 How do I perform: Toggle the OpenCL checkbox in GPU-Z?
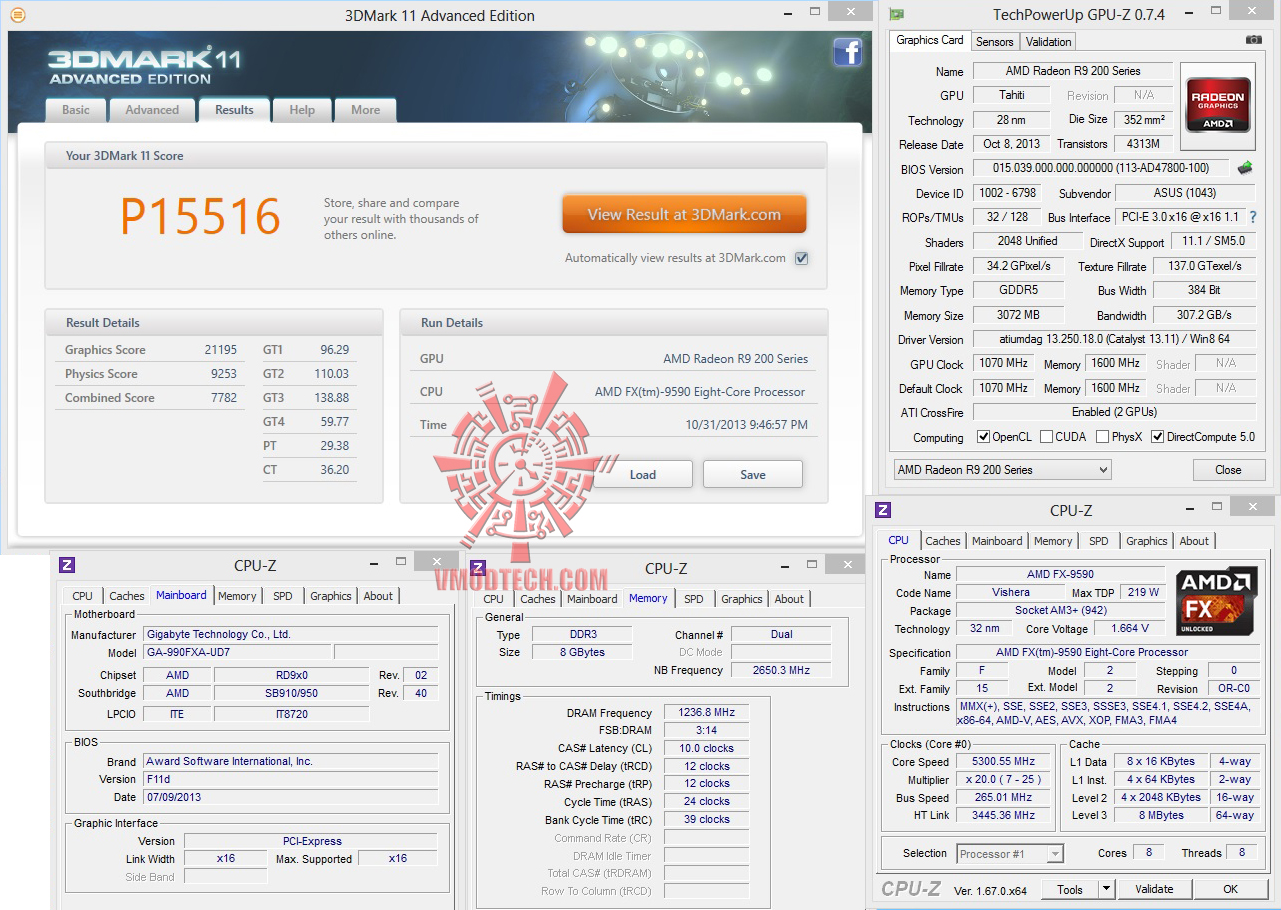point(983,437)
